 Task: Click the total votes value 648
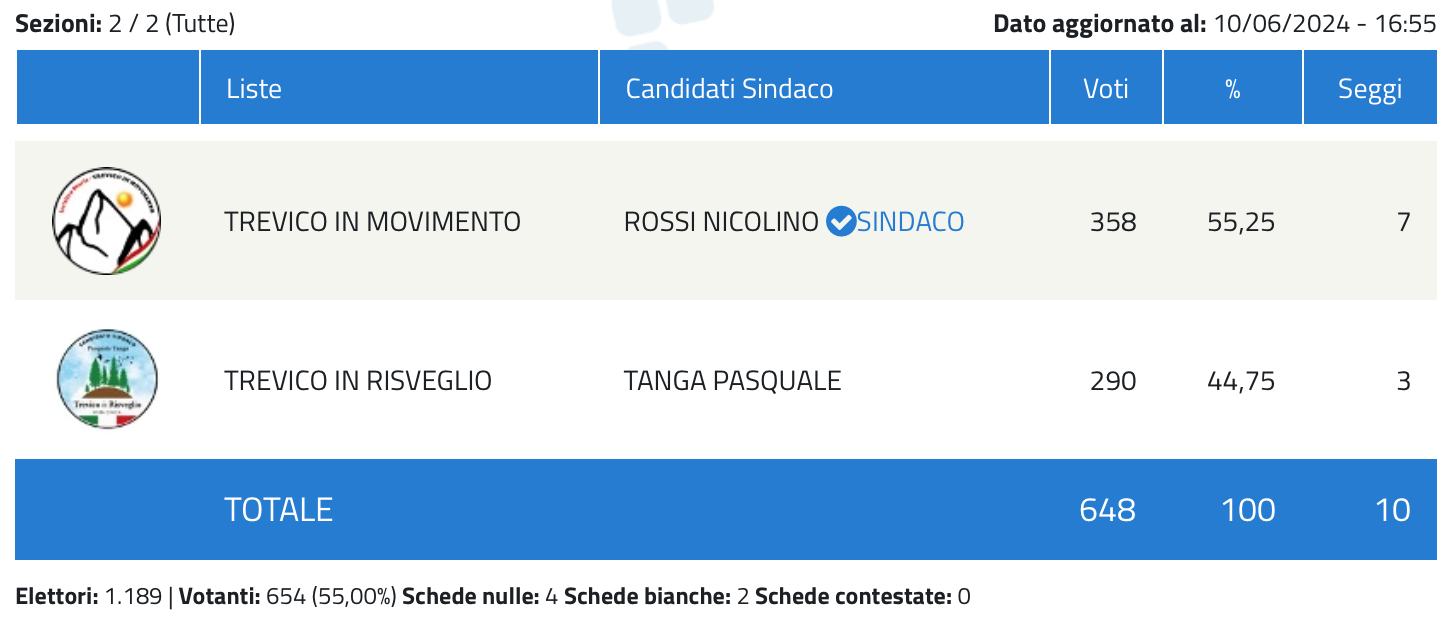point(1108,510)
